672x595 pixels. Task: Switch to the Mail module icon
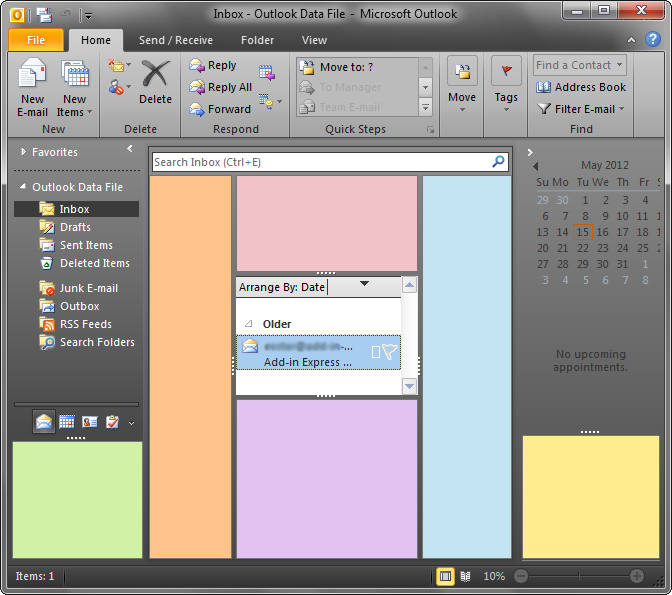click(x=44, y=422)
